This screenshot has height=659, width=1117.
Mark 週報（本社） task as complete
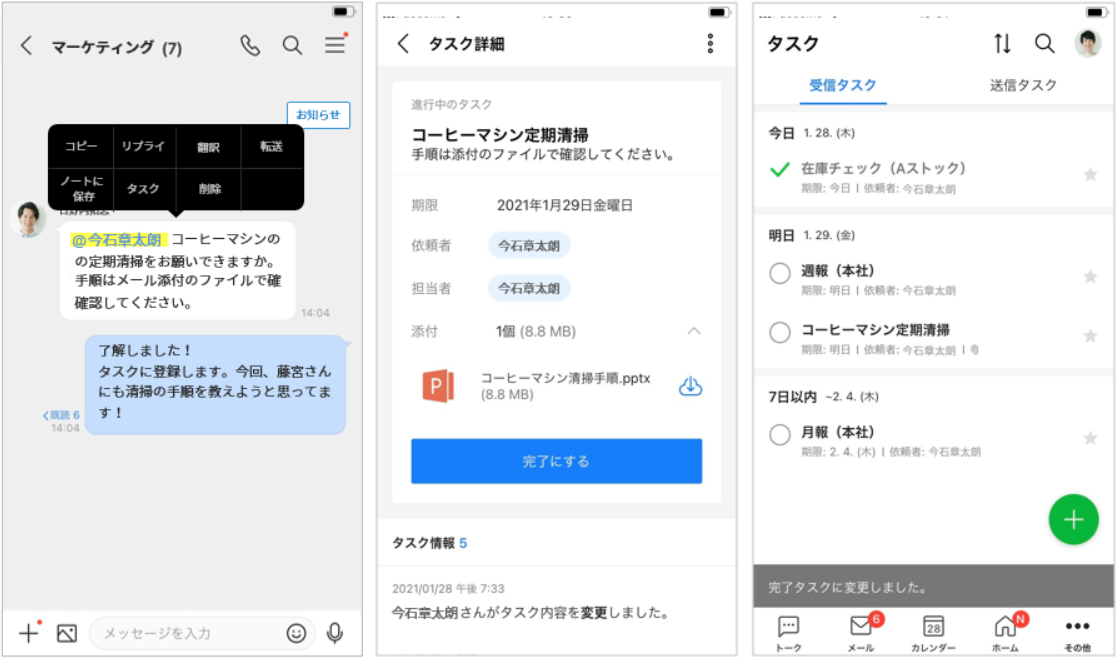coord(780,273)
